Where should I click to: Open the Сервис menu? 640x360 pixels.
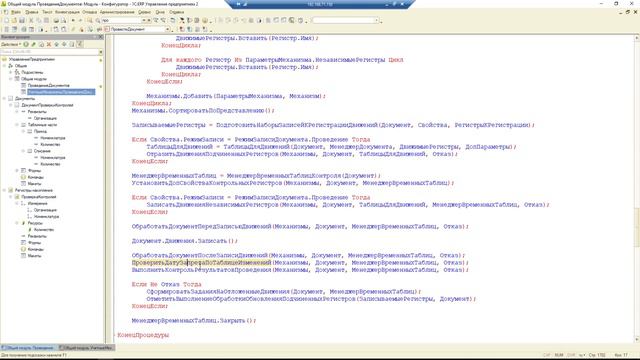point(144,12)
